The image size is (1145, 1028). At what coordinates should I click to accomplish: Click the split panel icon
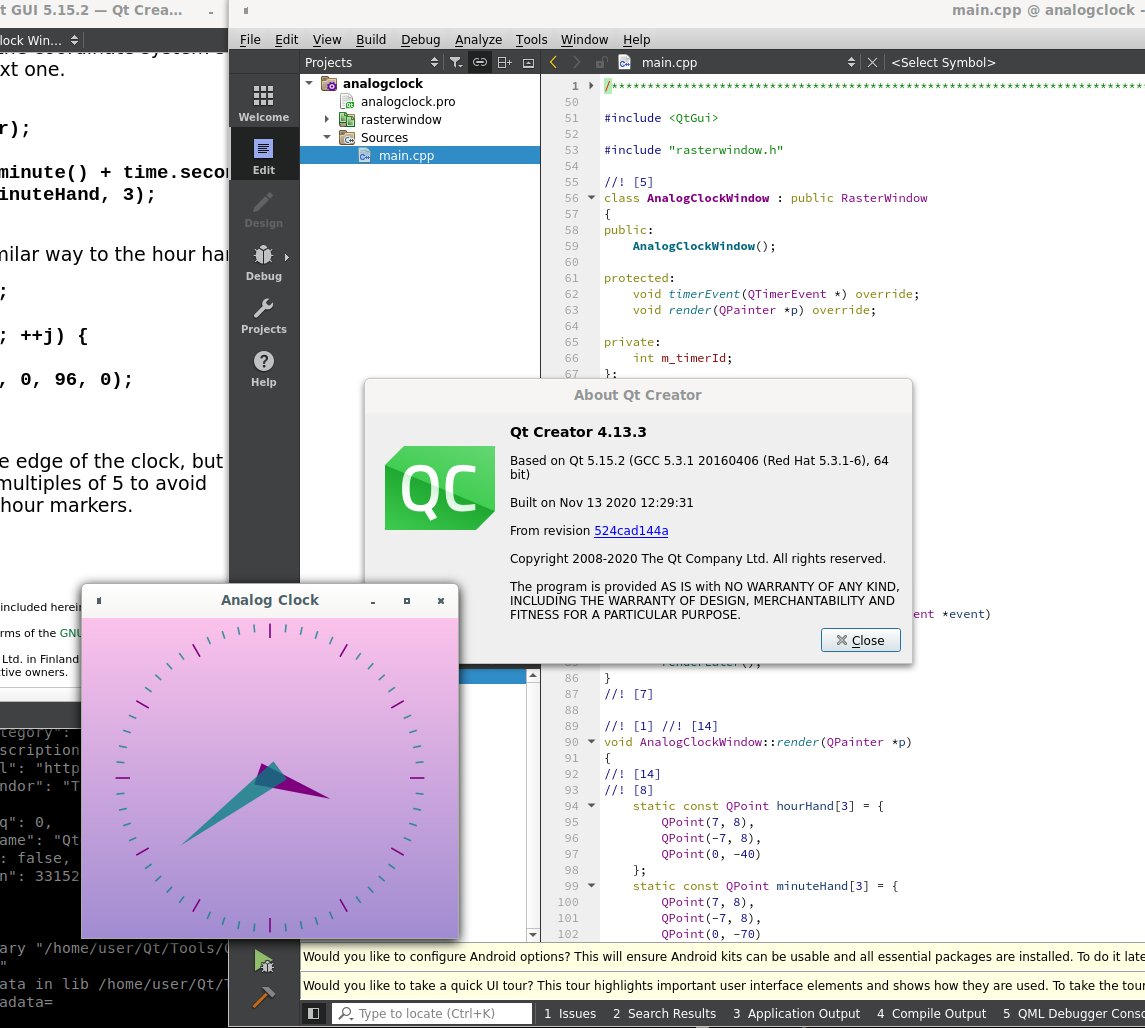coord(505,63)
